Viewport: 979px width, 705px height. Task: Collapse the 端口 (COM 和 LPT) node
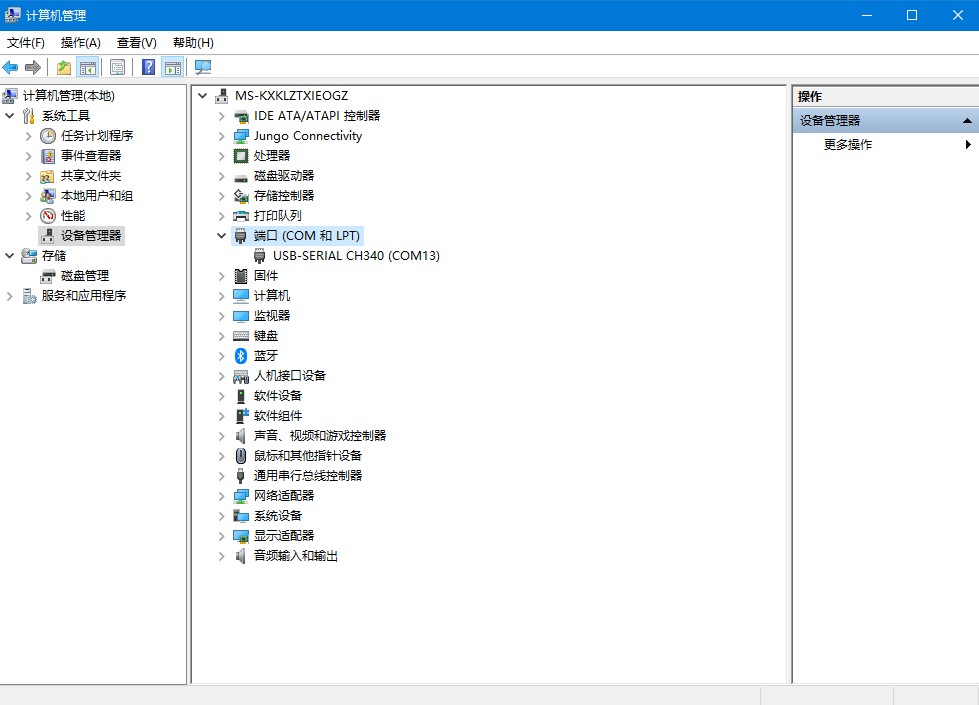(x=221, y=236)
